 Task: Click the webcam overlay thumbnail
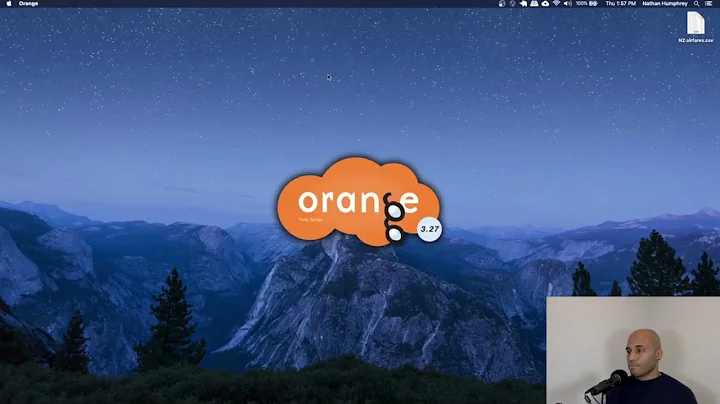click(x=633, y=350)
